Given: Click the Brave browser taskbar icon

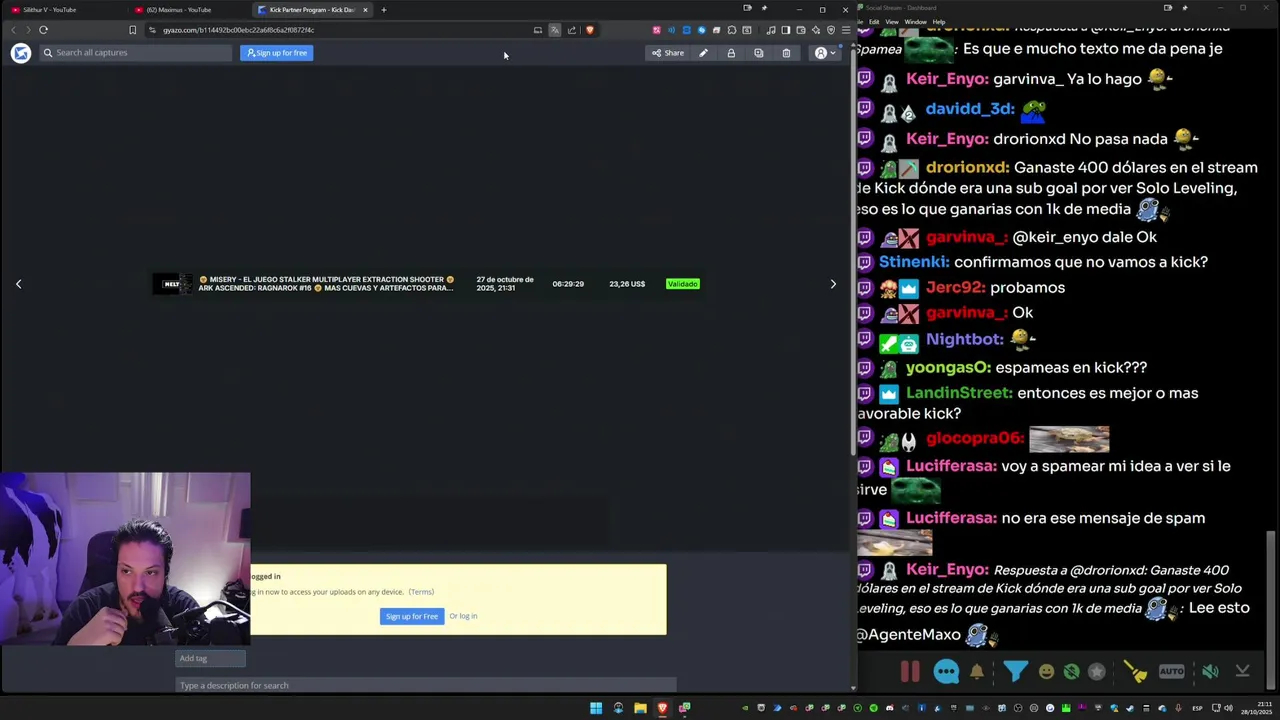Looking at the screenshot, I should click(x=662, y=708).
